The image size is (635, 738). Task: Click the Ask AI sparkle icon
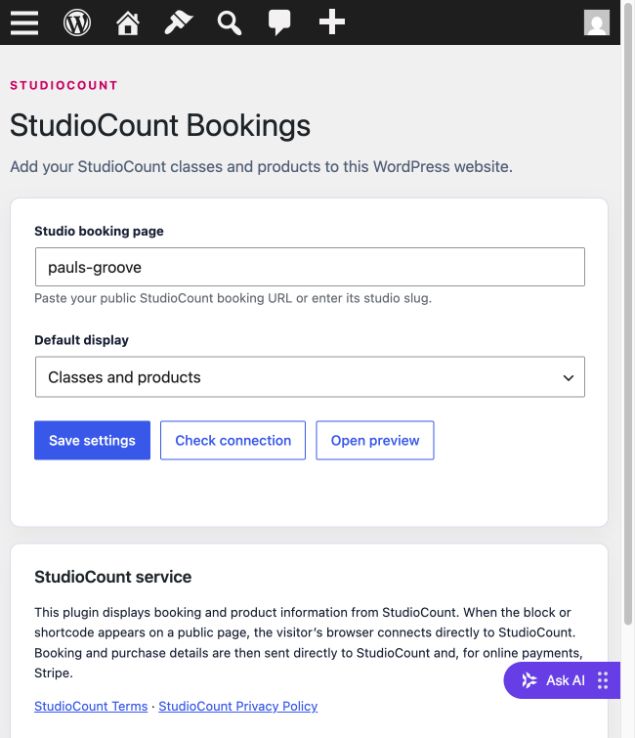coord(529,680)
